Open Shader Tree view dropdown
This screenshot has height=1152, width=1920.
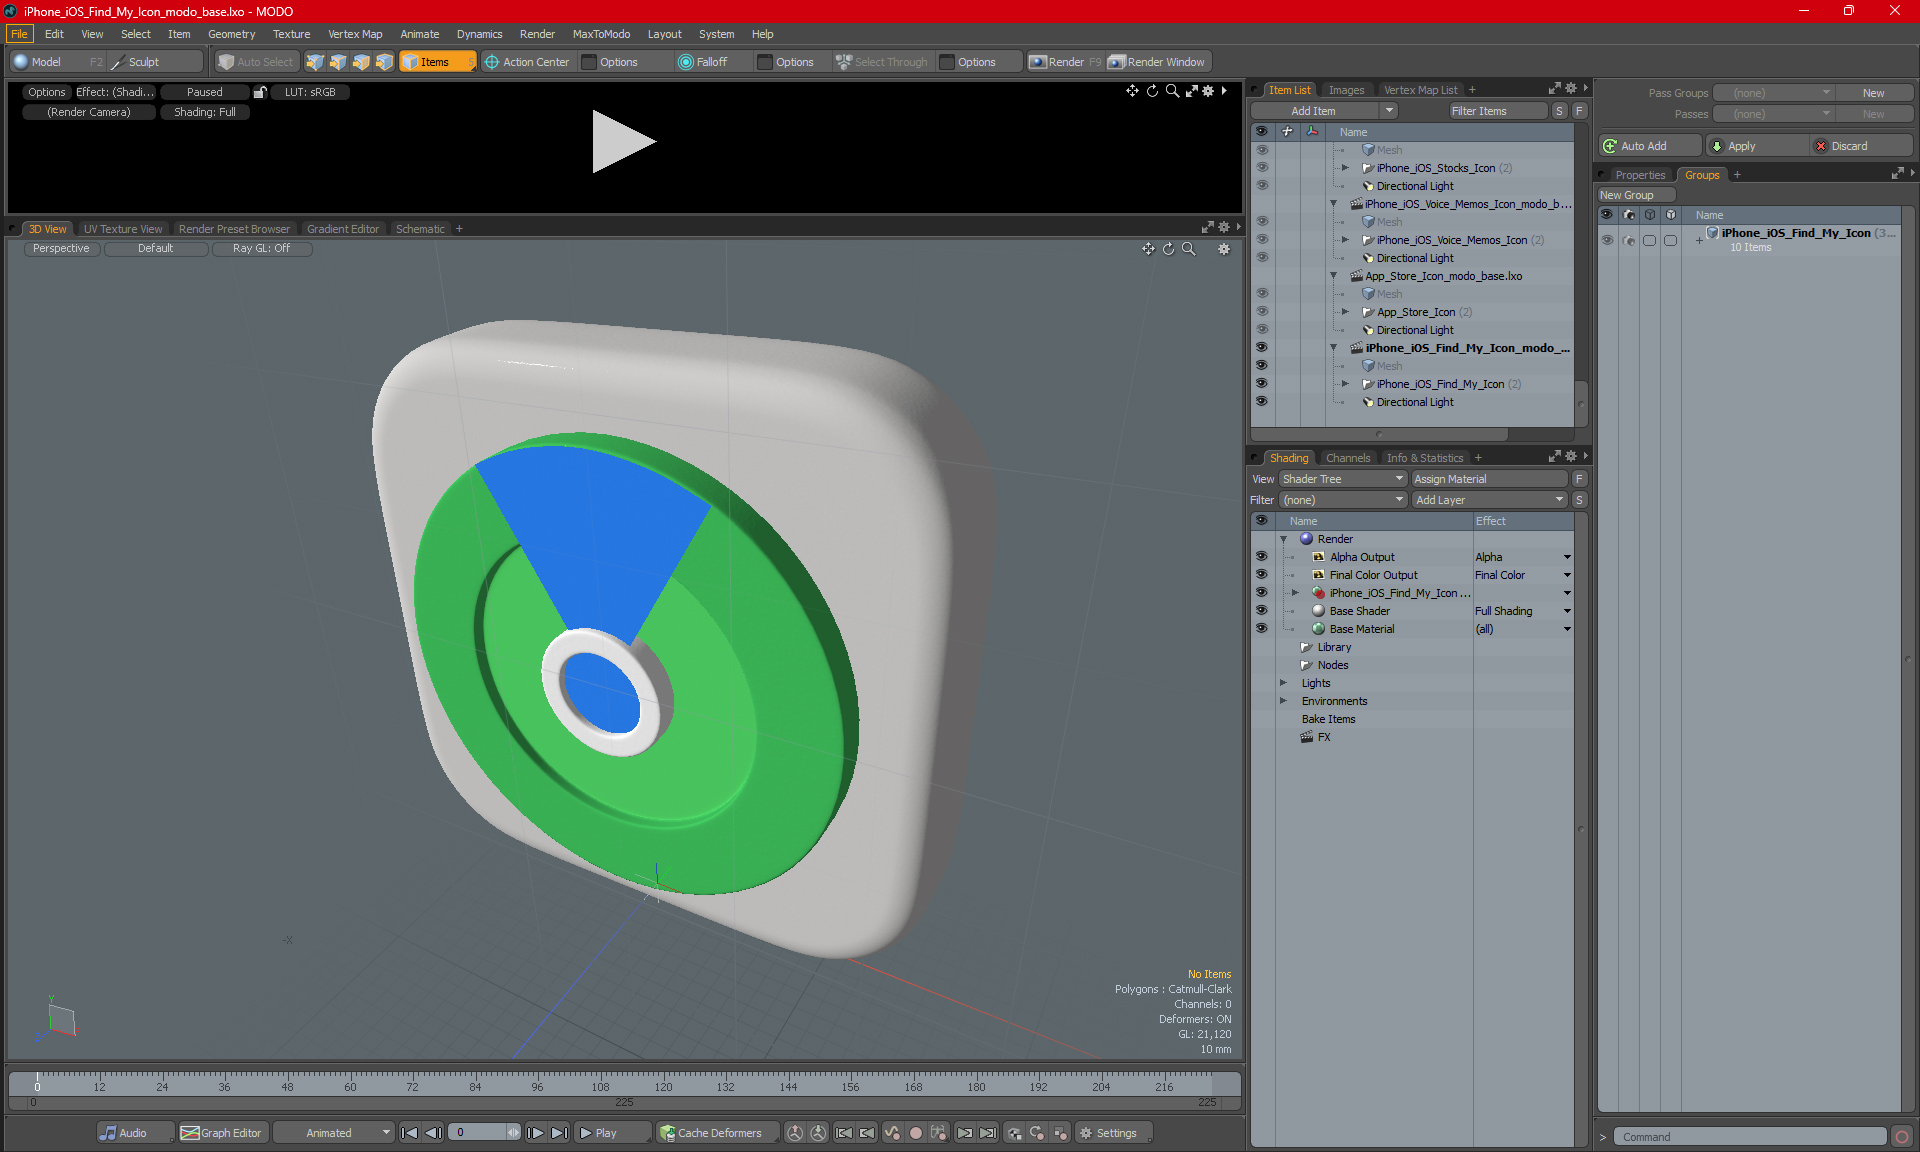[1343, 479]
